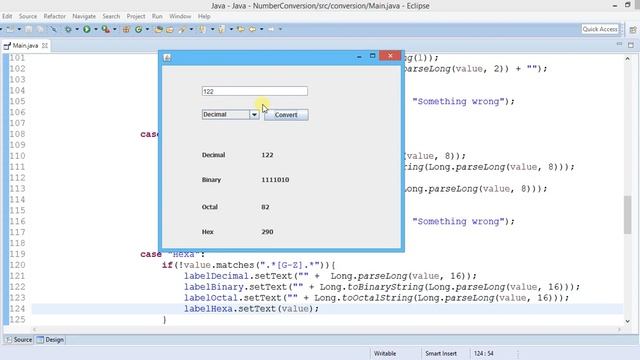Click the Writable status bar entry
This screenshot has width=640, height=360.
pos(385,353)
